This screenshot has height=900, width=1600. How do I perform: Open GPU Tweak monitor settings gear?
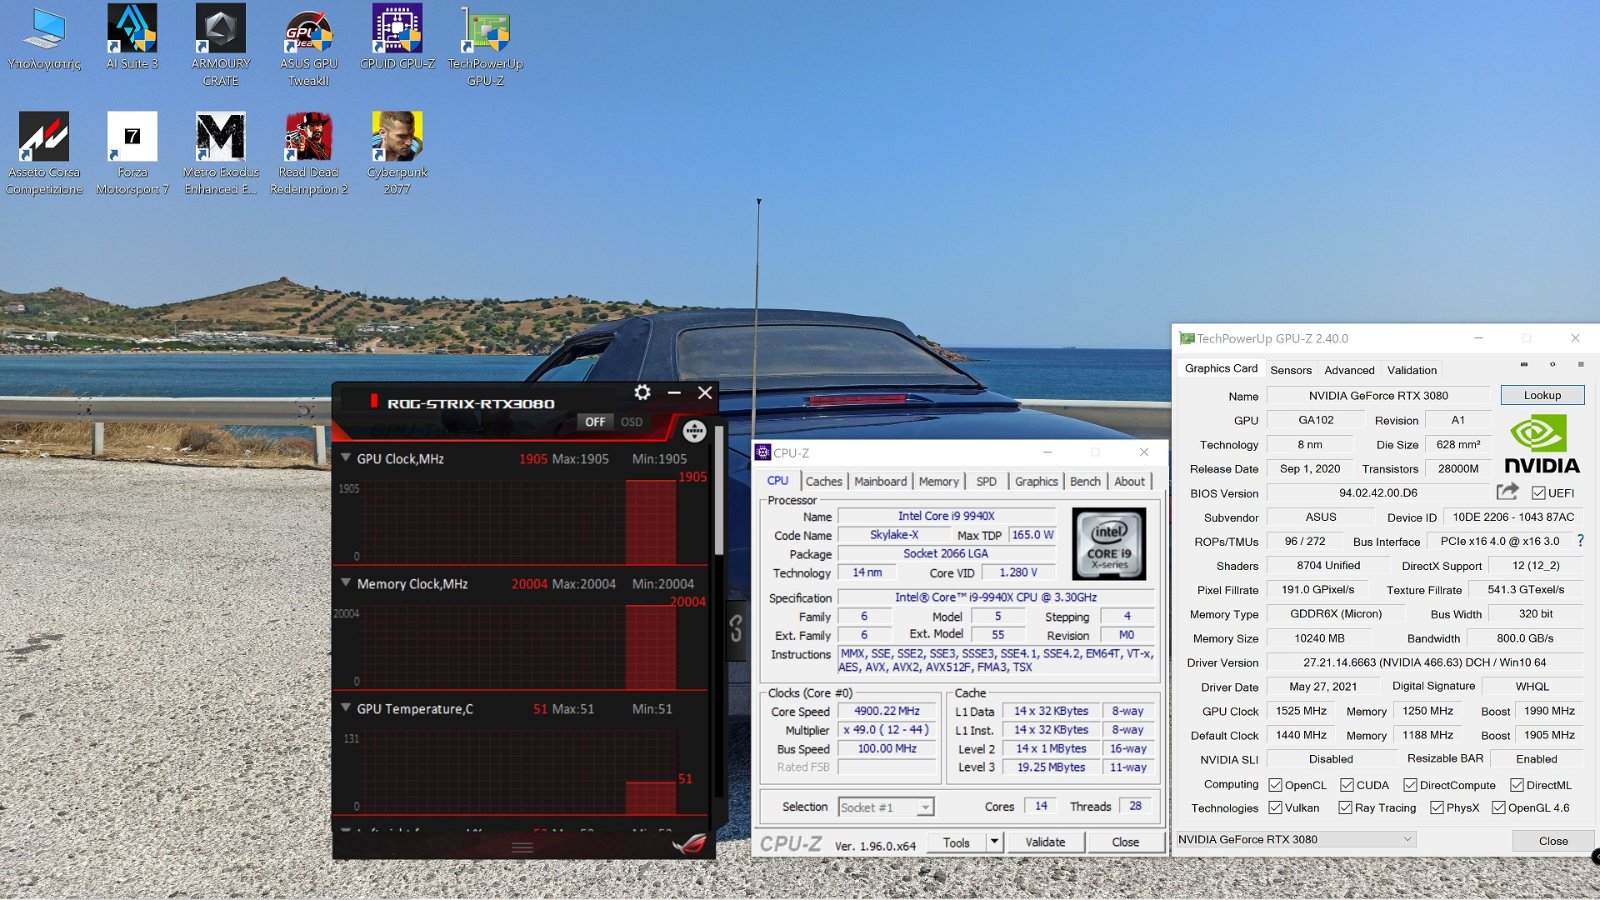pos(642,393)
